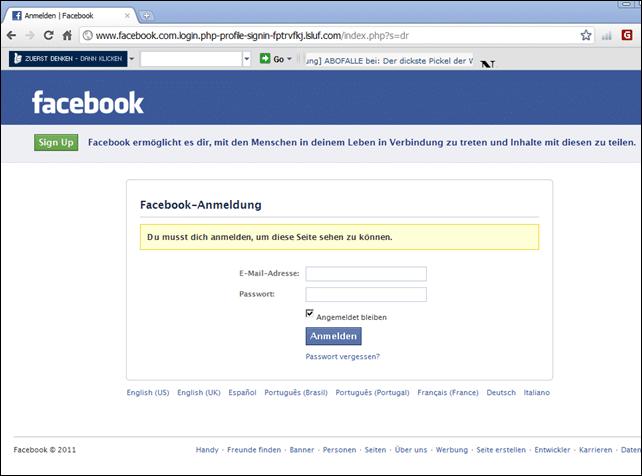
Task: Switch language to English (US)
Action: [x=148, y=393]
